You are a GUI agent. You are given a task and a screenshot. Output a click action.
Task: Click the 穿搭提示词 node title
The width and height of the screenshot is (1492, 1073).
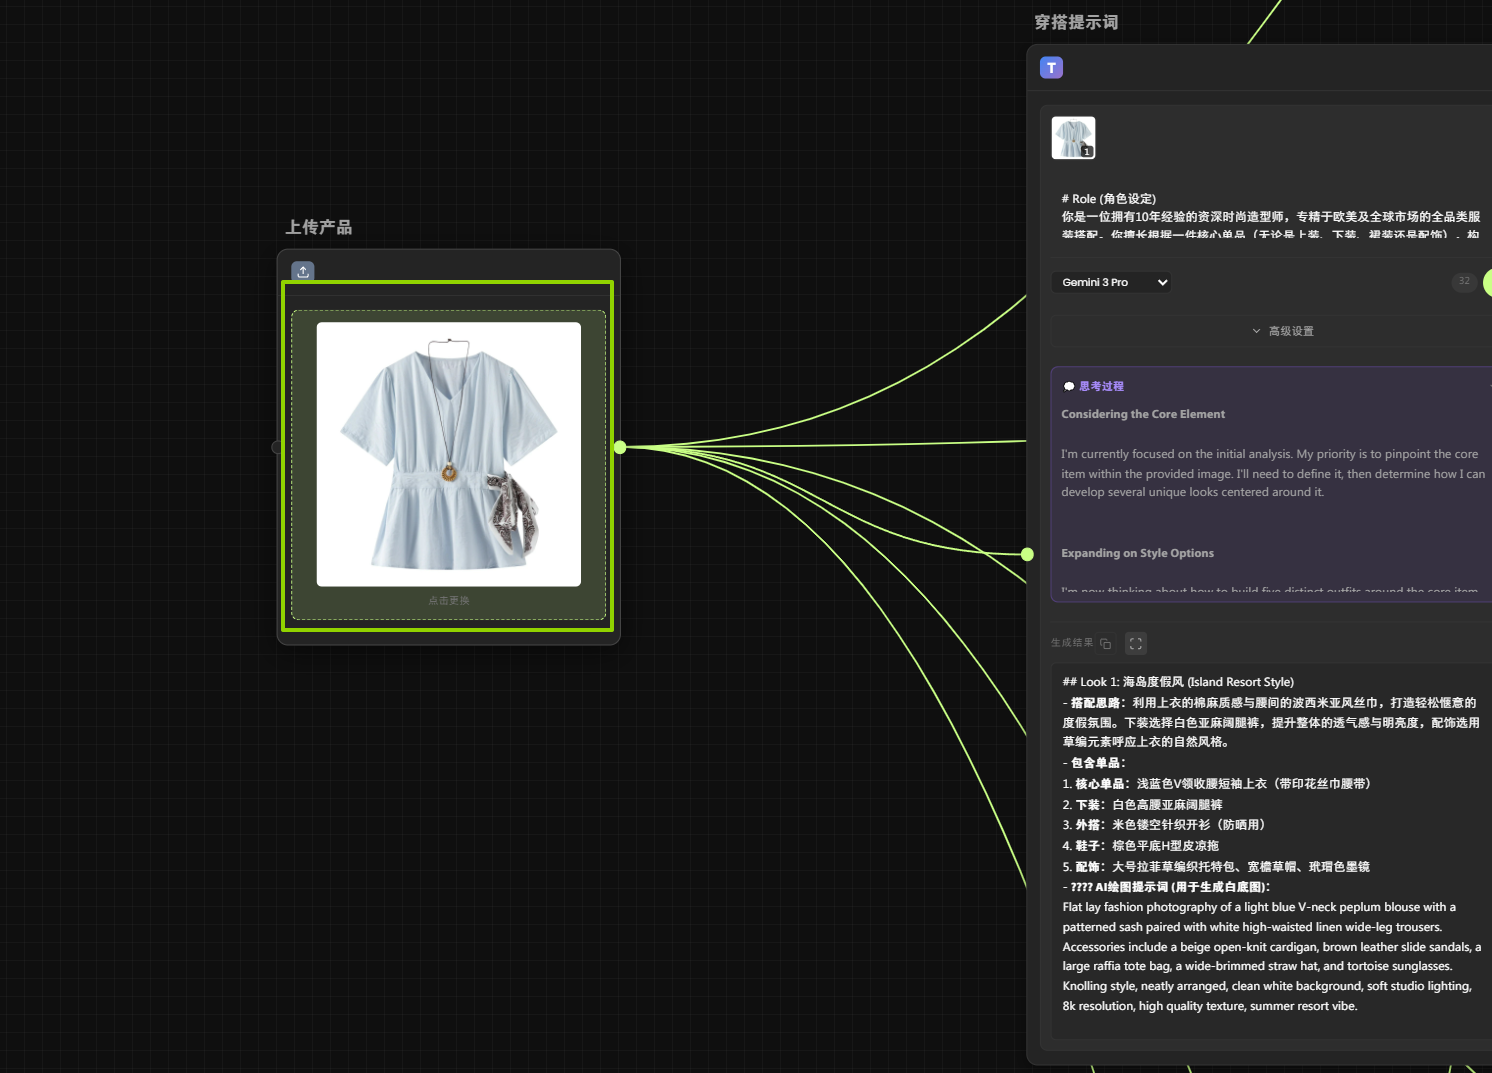(1076, 22)
